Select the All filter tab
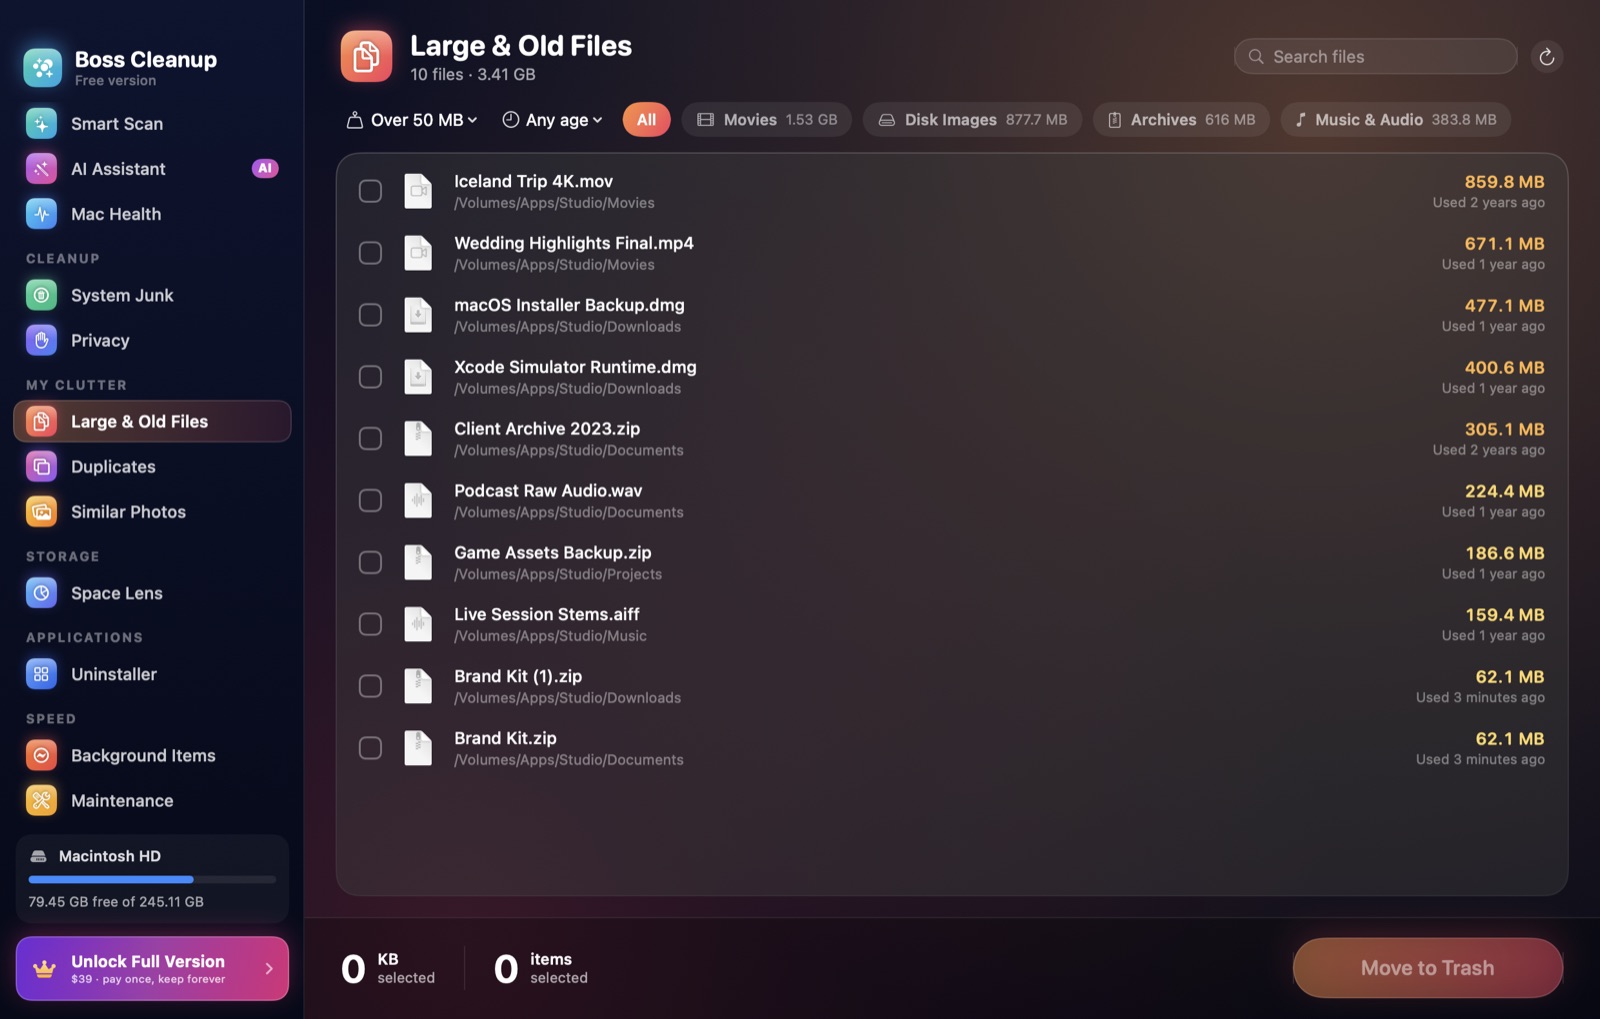Image resolution: width=1600 pixels, height=1019 pixels. pyautogui.click(x=646, y=119)
